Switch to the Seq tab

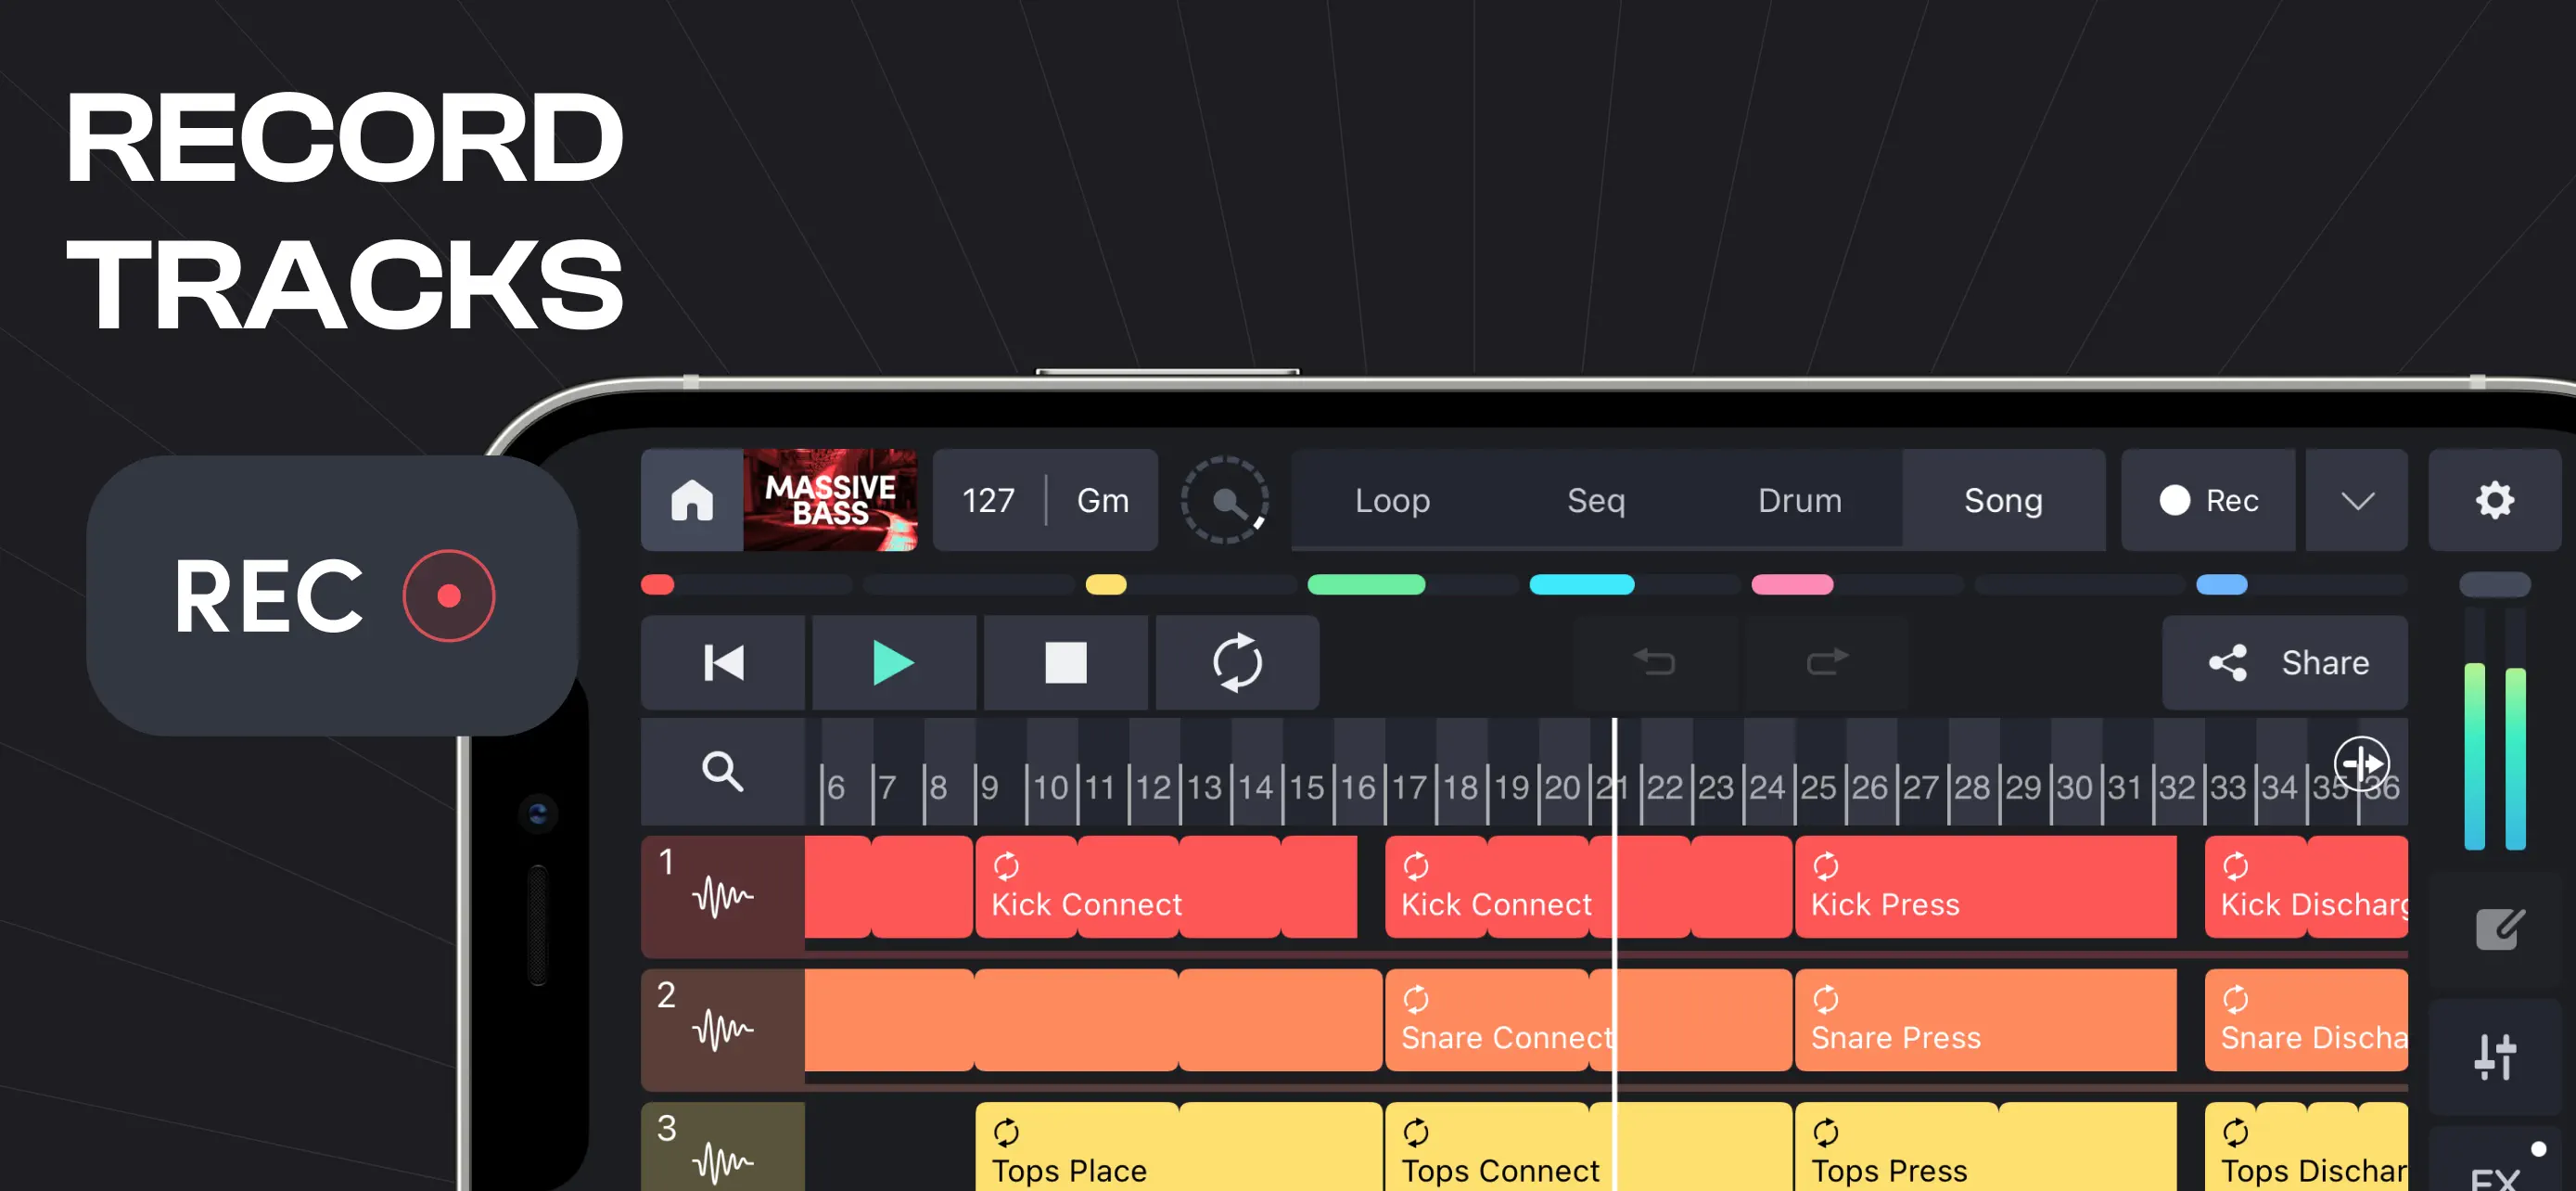click(1595, 500)
